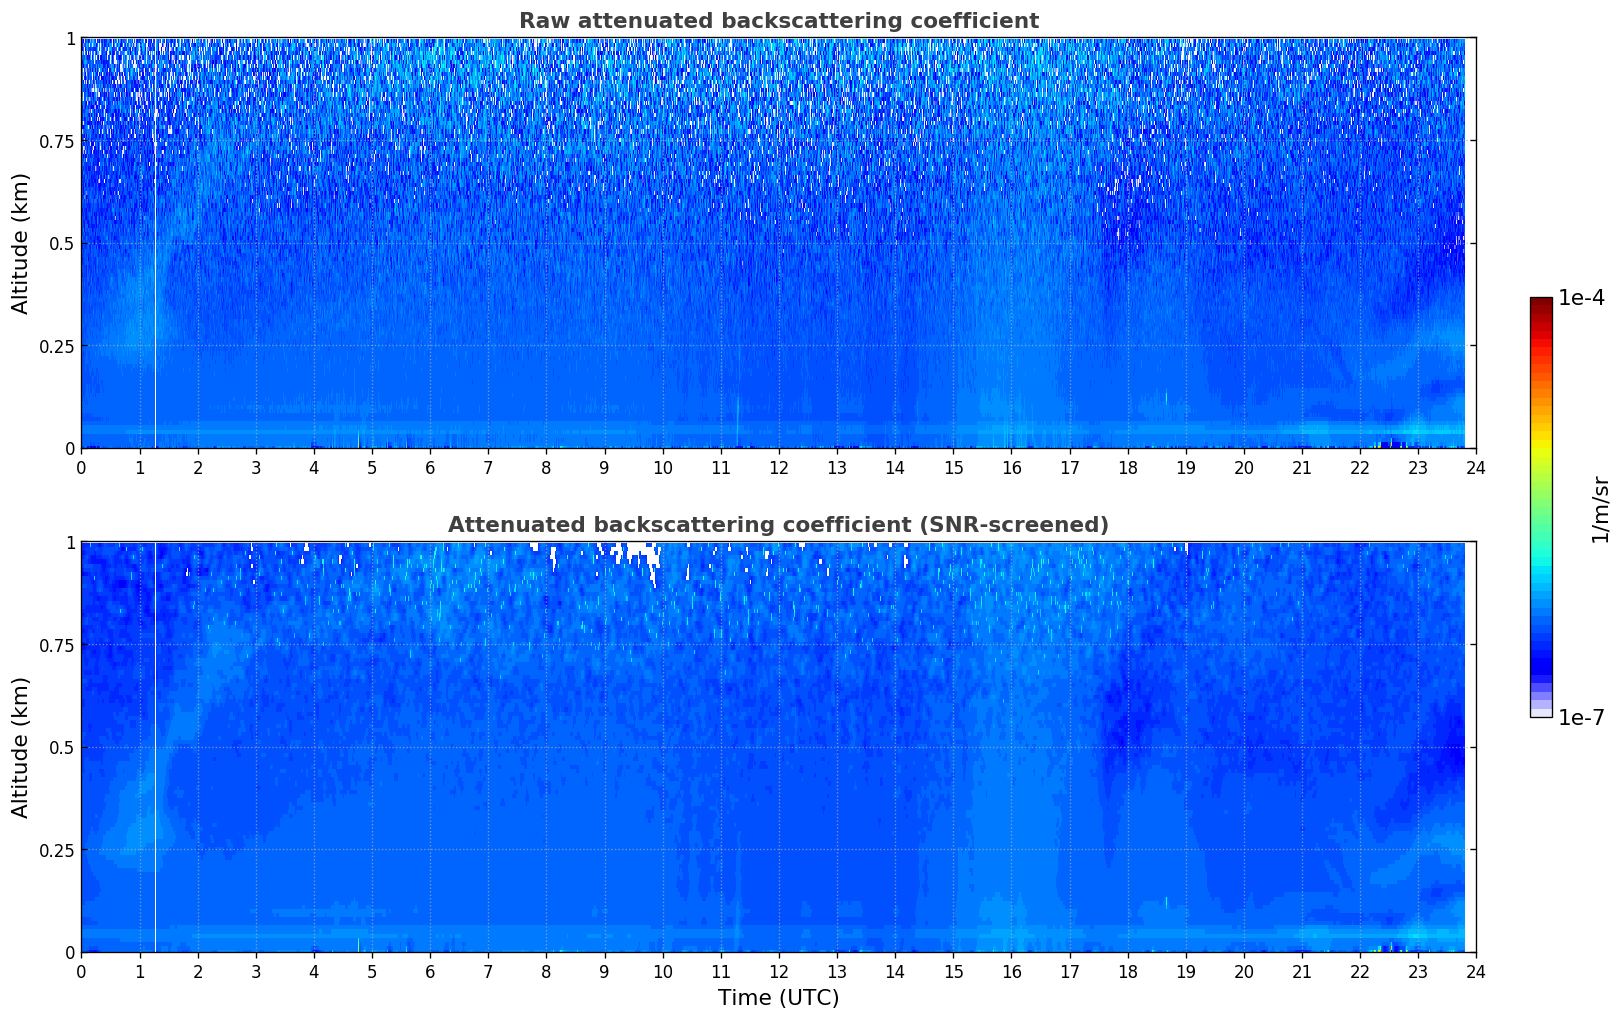This screenshot has width=1621, height=1020.
Task: Click the 'Attenuated backscattering coefficient (SNR-screened)' title
Action: click(778, 525)
